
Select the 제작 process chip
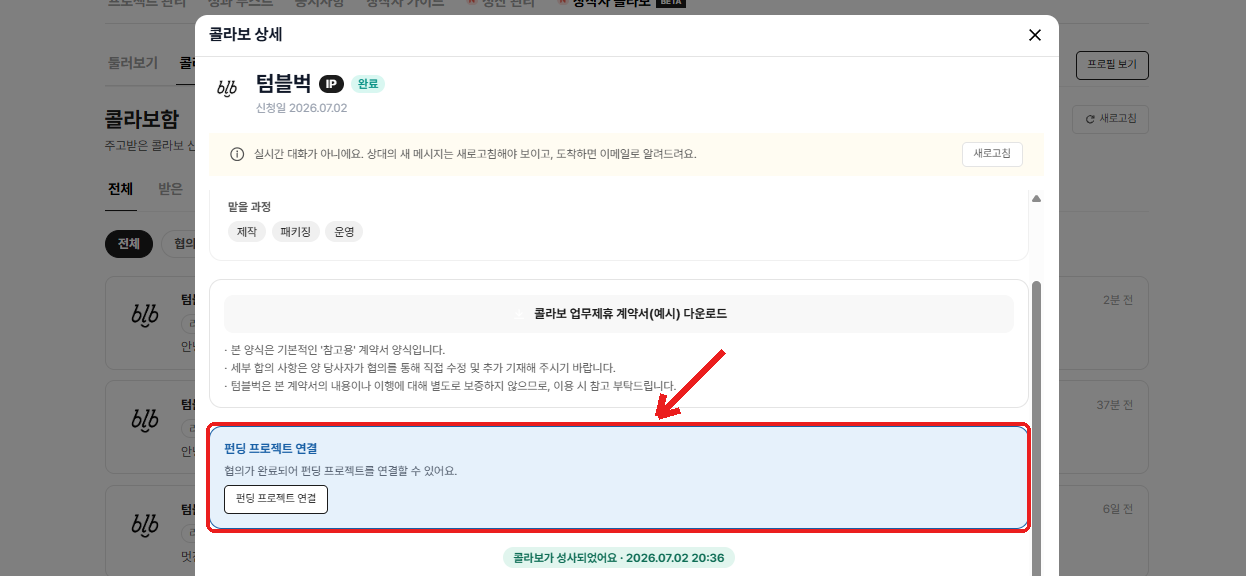pyautogui.click(x=246, y=232)
